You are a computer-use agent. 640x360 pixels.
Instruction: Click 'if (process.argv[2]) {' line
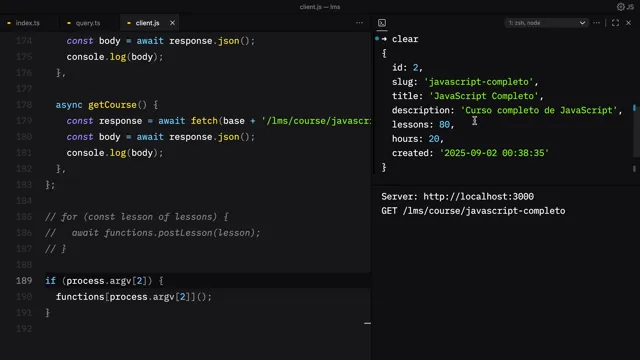pyautogui.click(x=104, y=281)
